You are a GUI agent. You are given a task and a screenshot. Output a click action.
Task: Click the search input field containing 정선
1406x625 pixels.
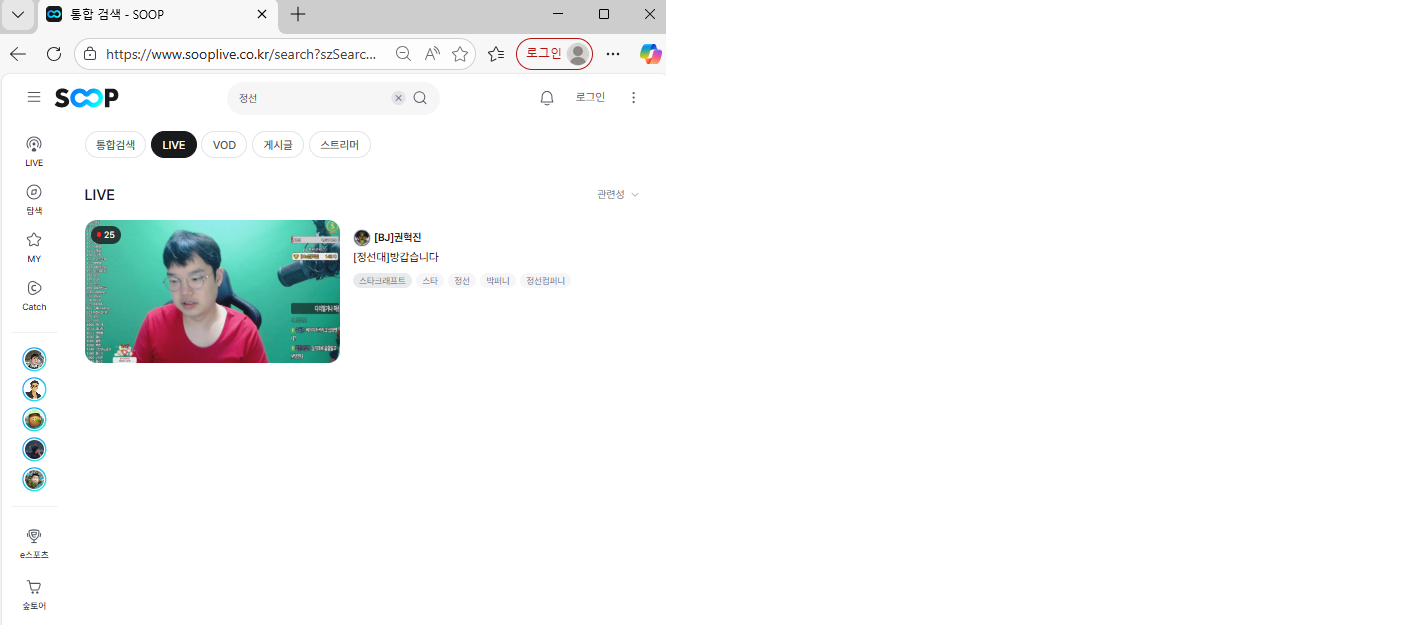pyautogui.click(x=310, y=98)
